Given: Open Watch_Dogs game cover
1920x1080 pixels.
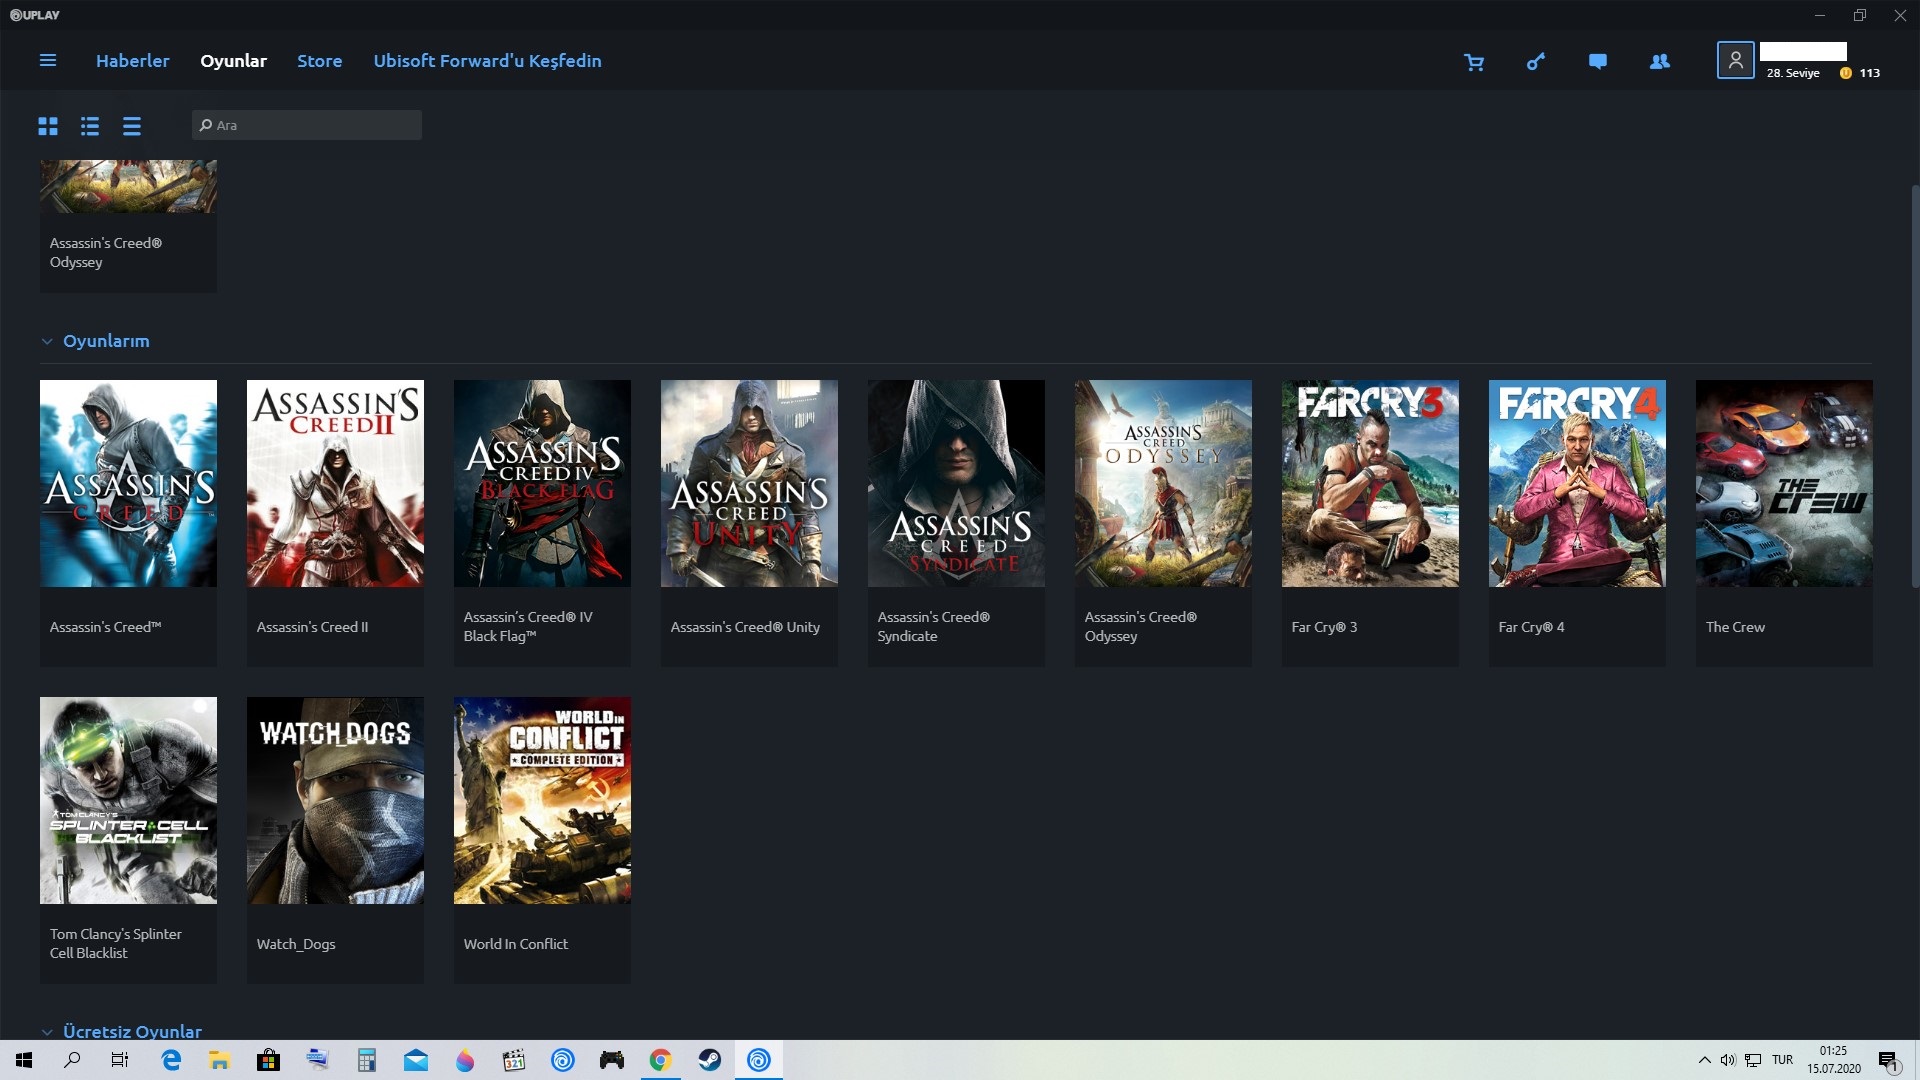Looking at the screenshot, I should (335, 800).
